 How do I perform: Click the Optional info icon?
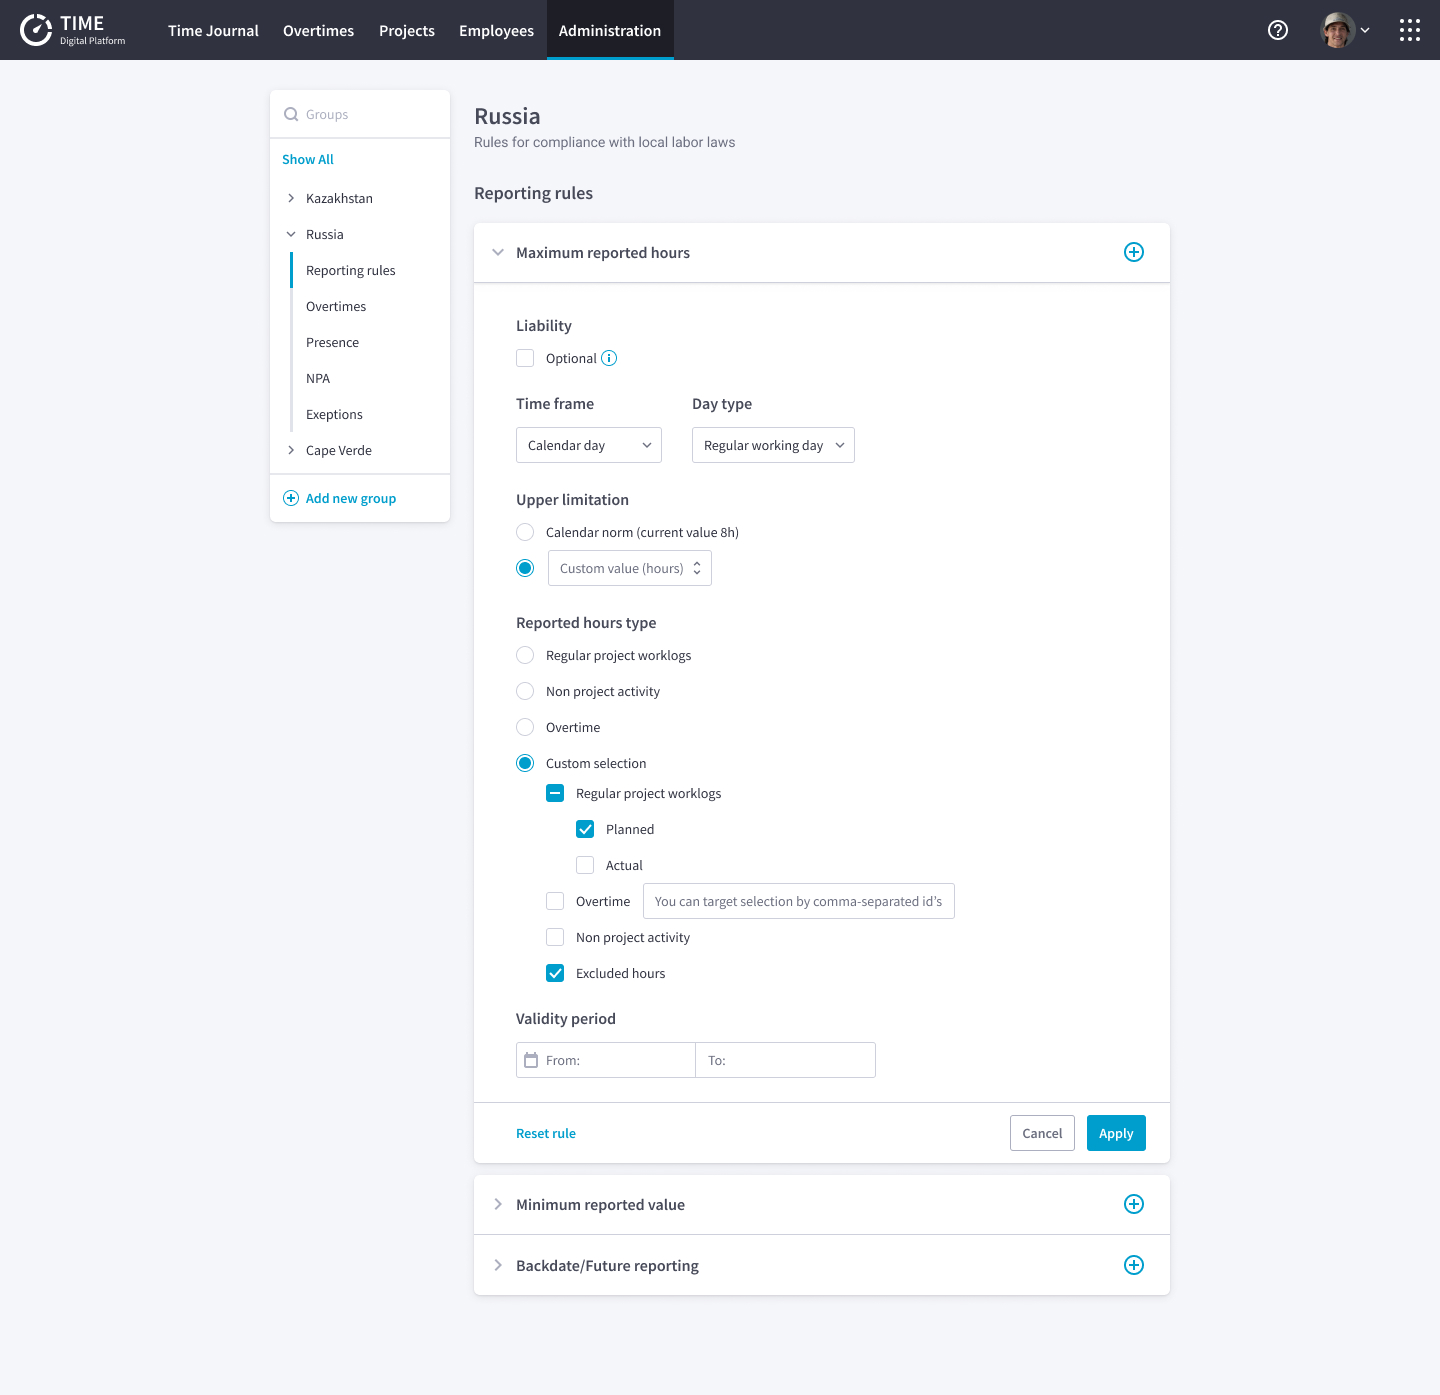[x=609, y=358]
